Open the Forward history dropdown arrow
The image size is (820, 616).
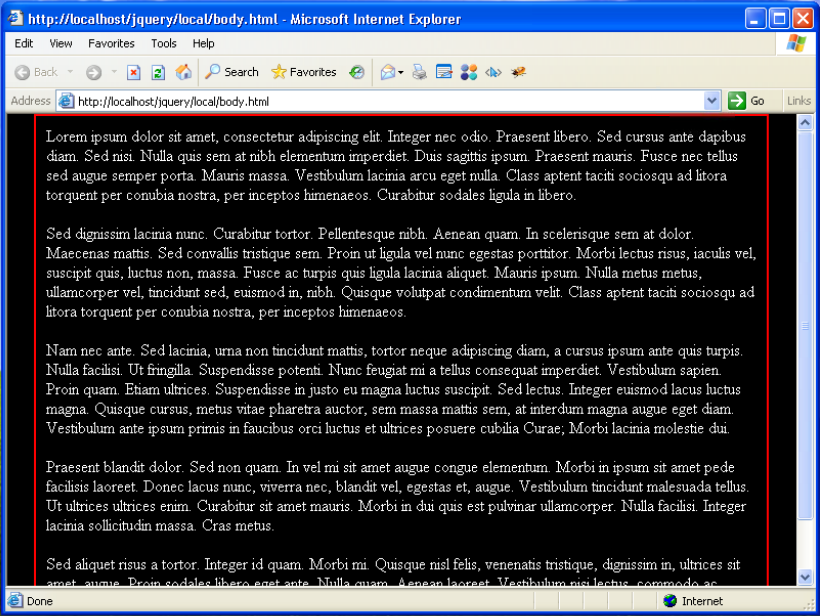click(113, 72)
